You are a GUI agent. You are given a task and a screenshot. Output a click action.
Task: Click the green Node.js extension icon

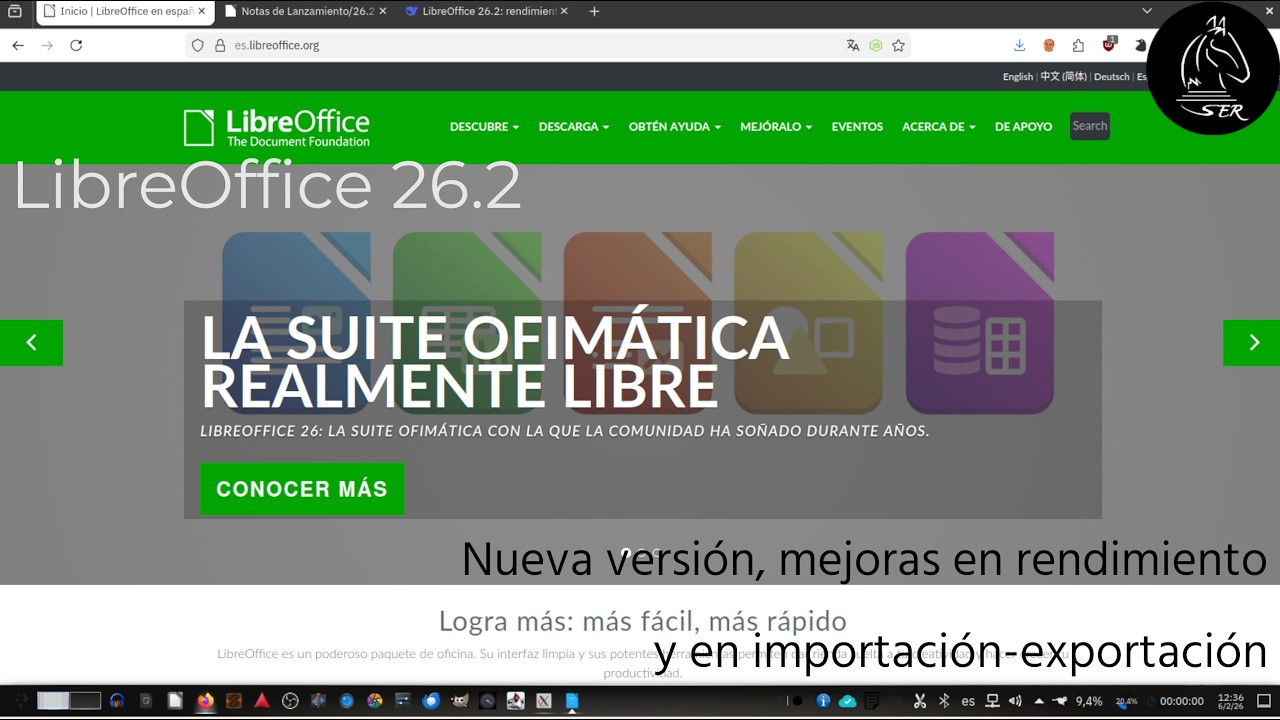(876, 45)
